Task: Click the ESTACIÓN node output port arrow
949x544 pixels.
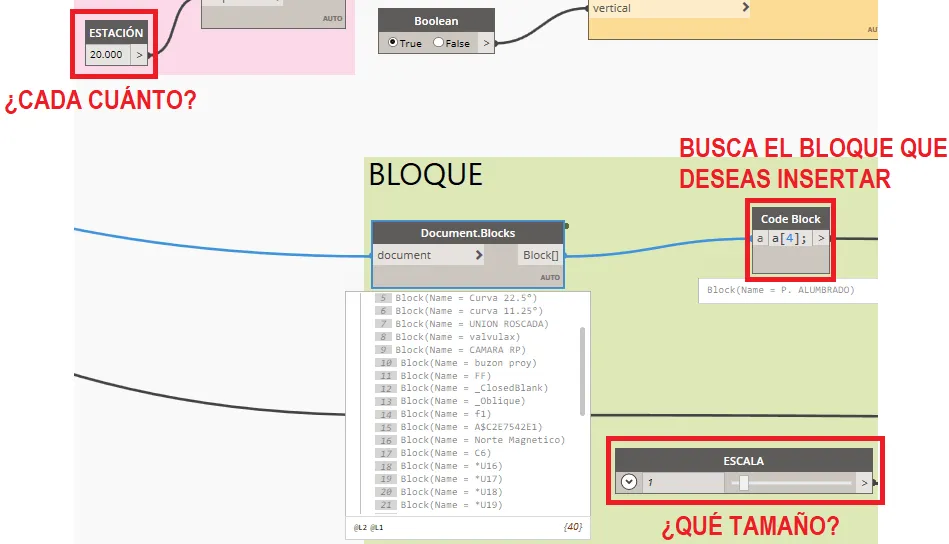Action: [x=139, y=54]
